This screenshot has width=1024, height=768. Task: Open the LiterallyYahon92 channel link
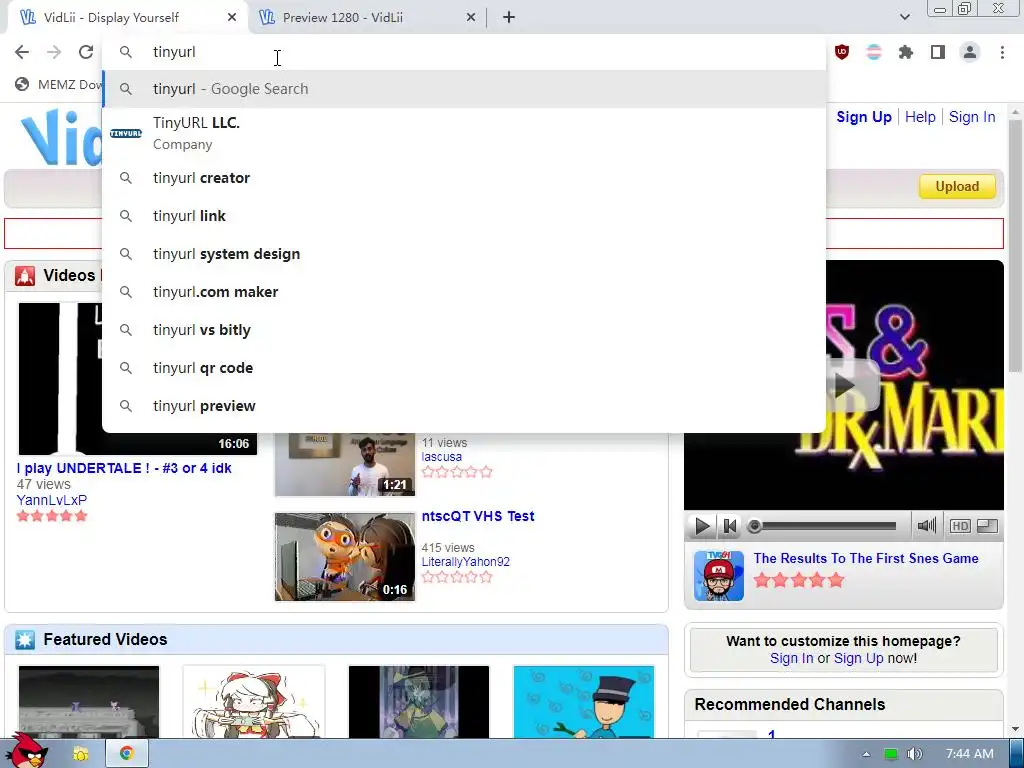pos(466,562)
